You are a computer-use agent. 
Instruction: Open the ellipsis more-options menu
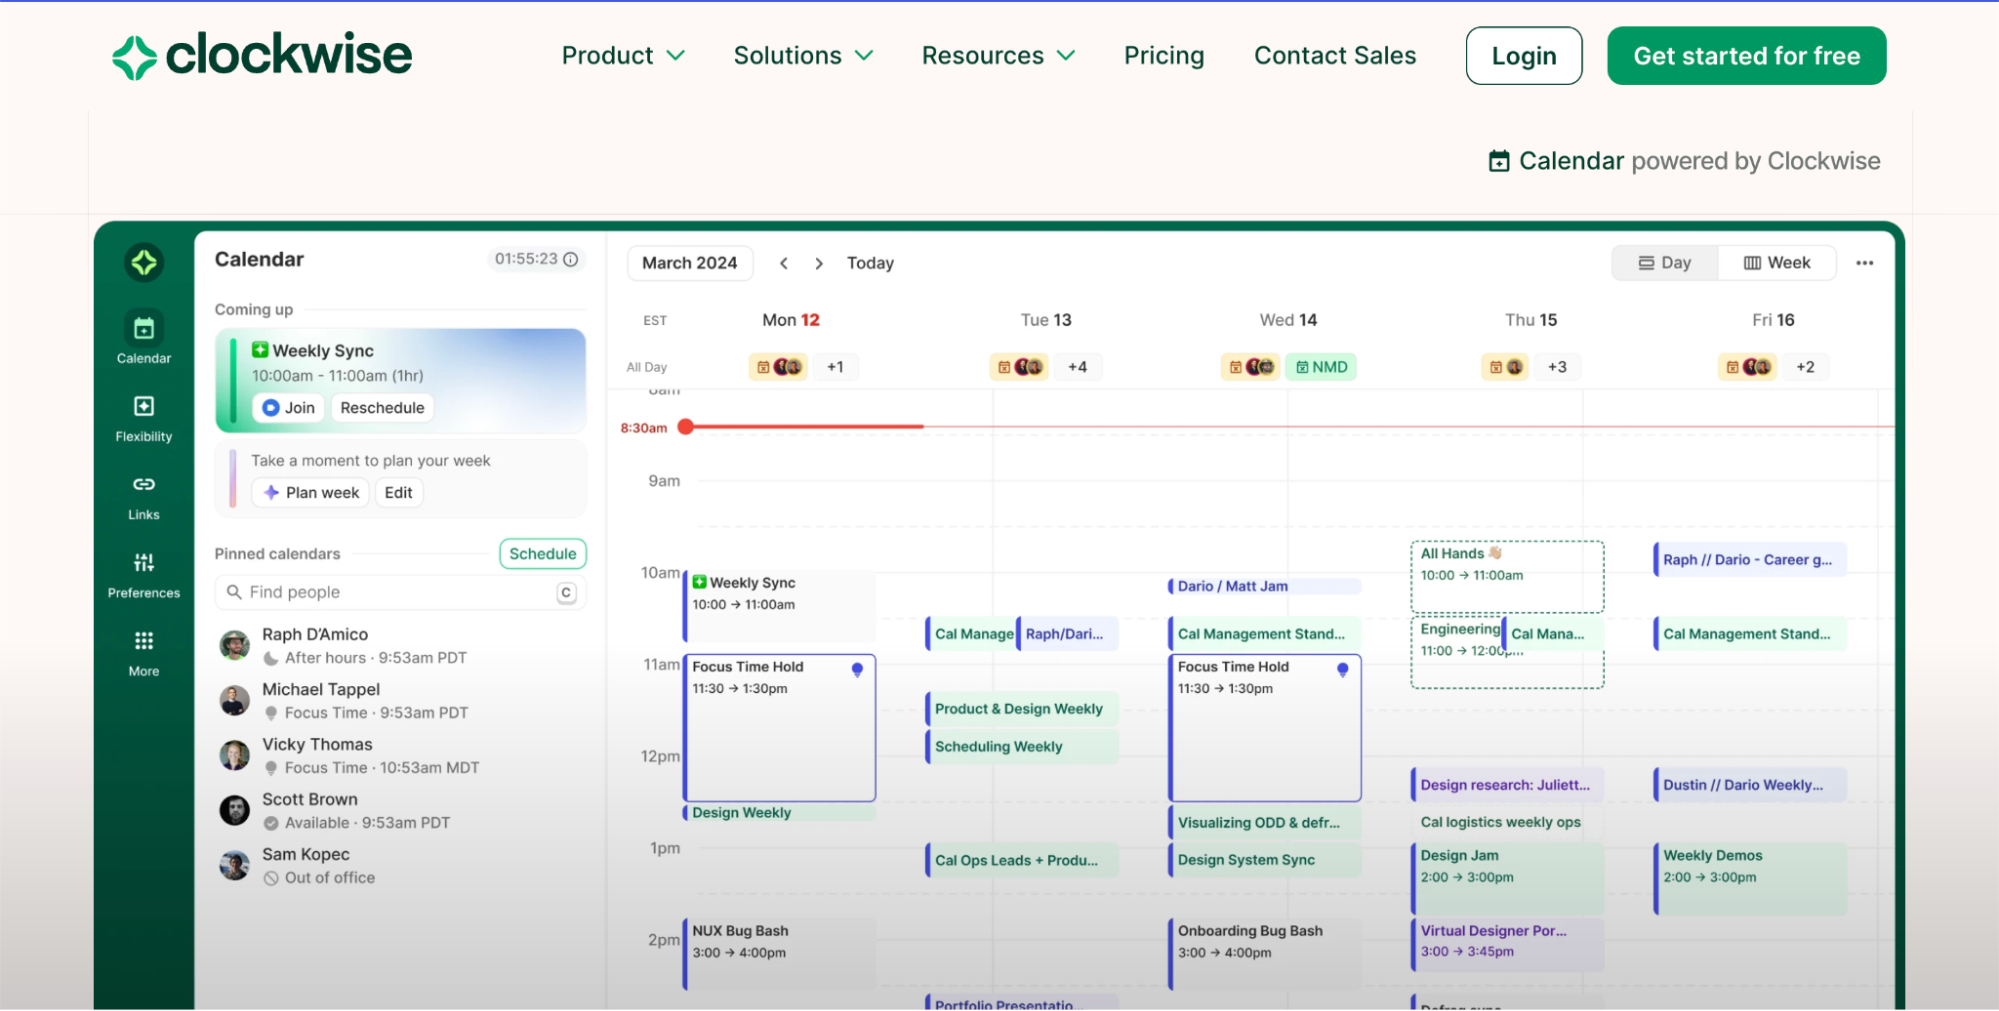coord(1865,263)
